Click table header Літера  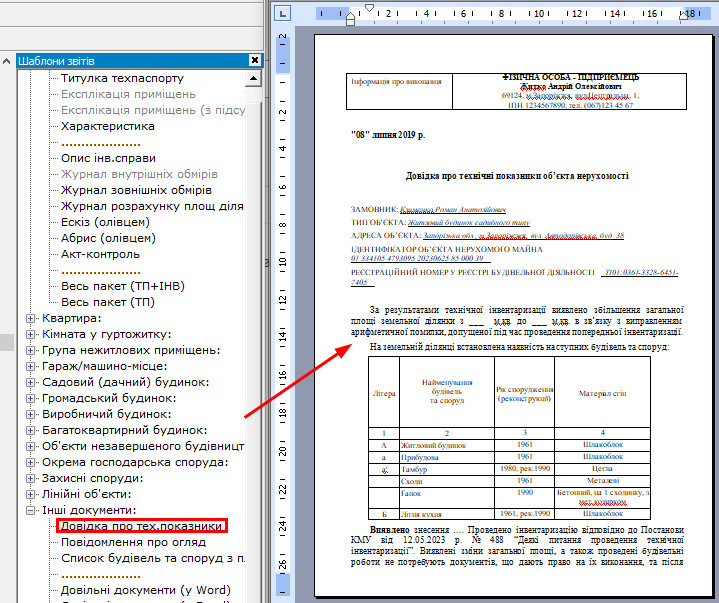tap(384, 393)
